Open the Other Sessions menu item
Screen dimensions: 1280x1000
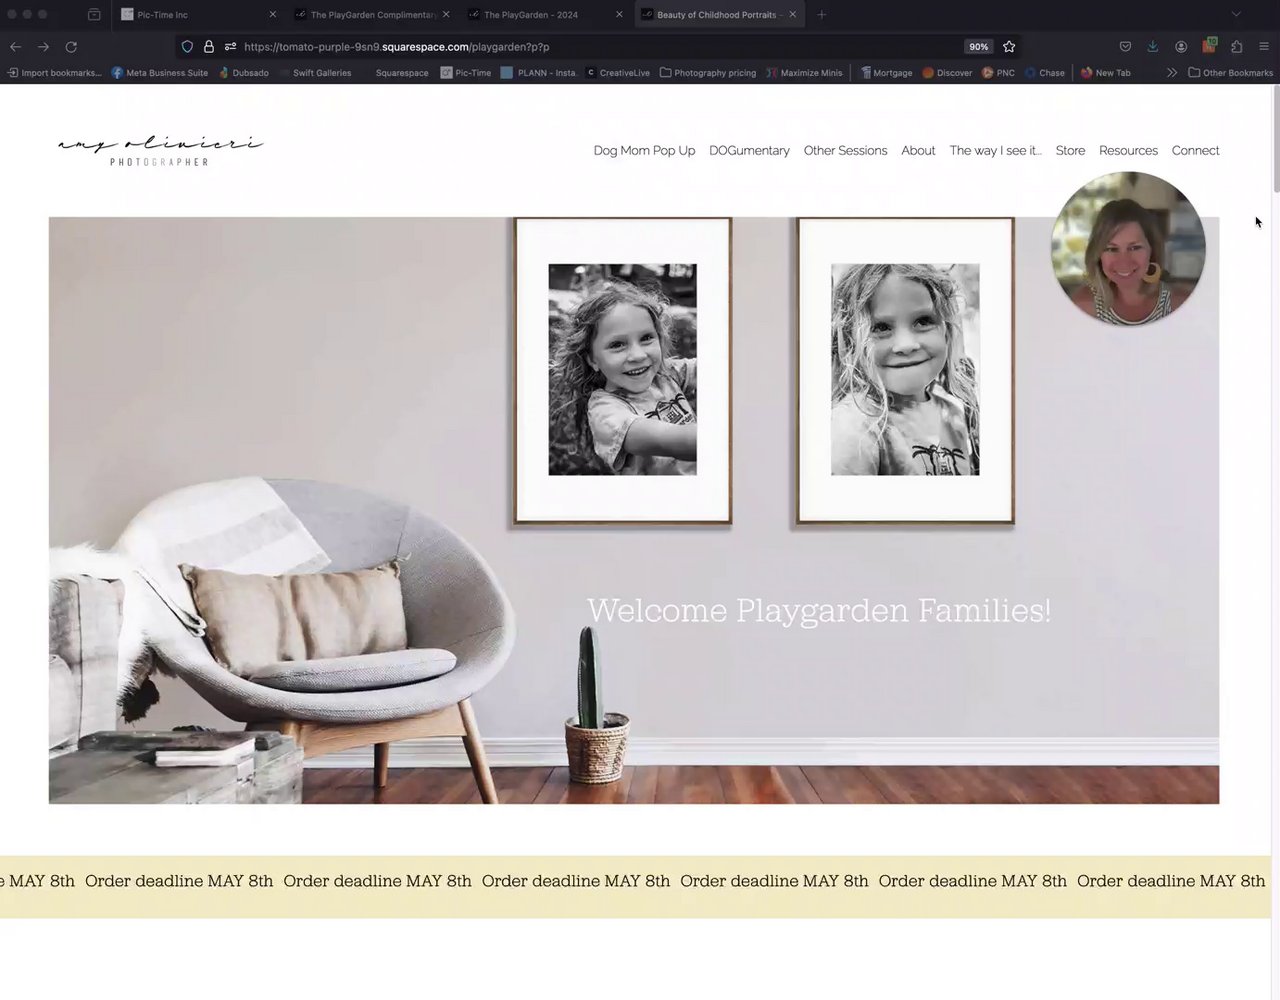845,150
